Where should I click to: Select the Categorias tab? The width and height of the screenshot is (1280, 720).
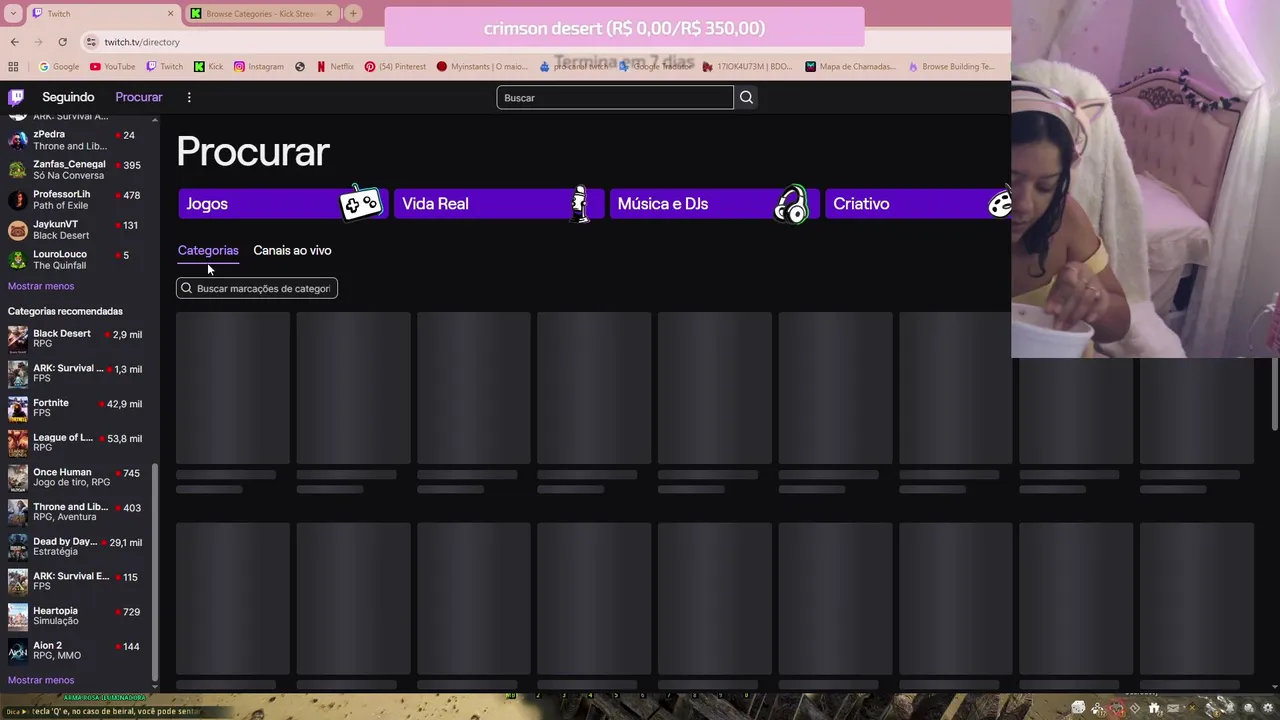[x=208, y=250]
